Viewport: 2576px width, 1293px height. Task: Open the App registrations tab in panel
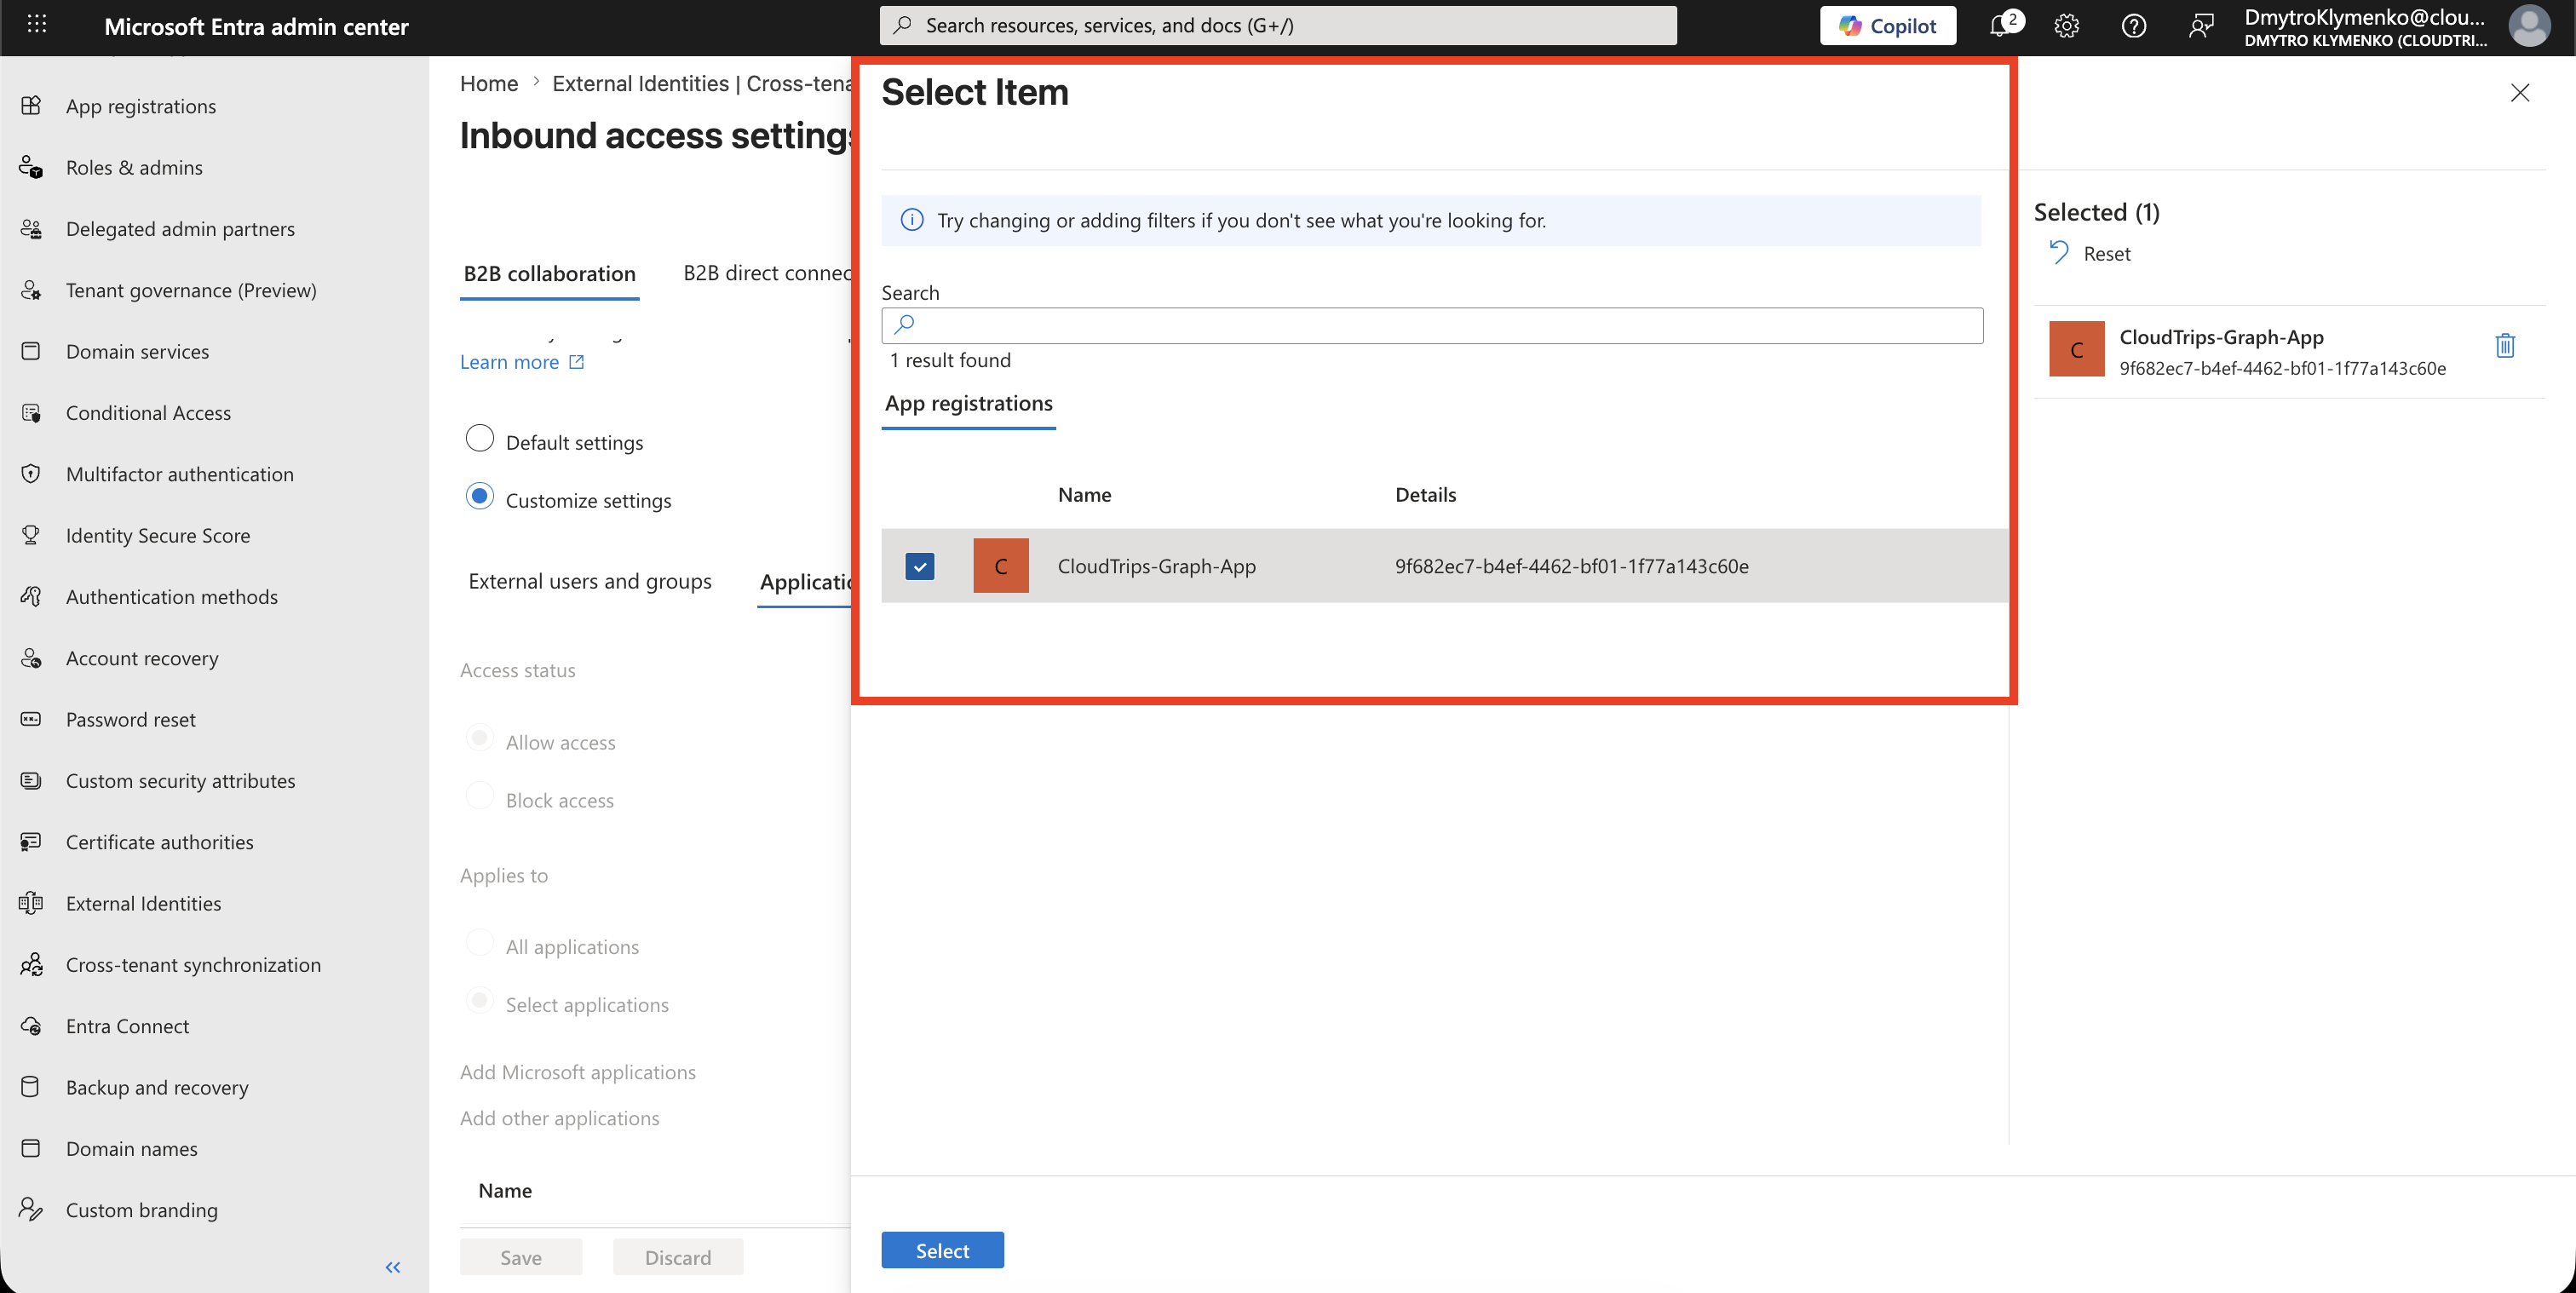pyautogui.click(x=968, y=404)
